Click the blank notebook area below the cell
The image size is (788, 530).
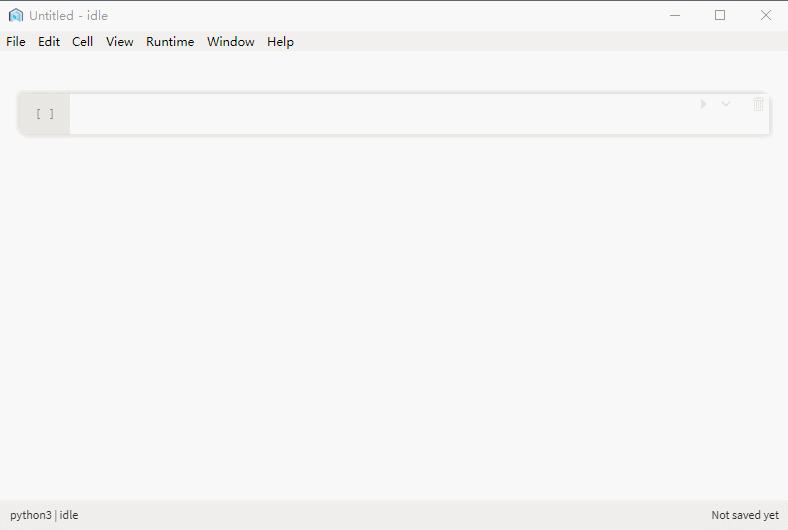[x=394, y=320]
